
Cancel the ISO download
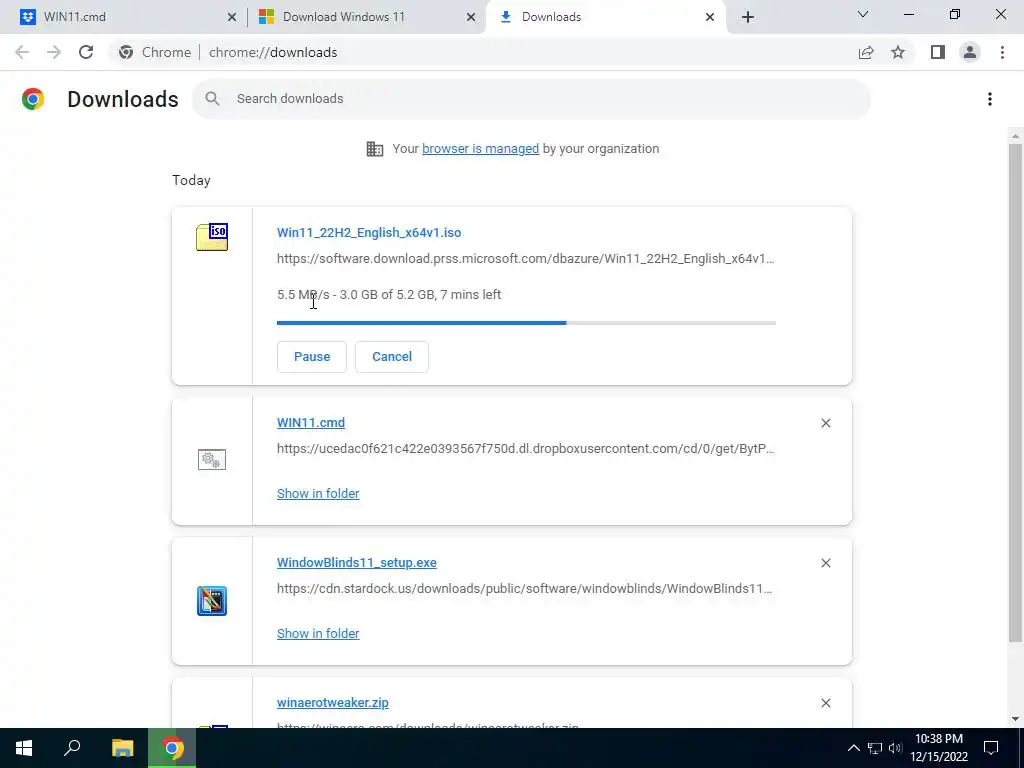[392, 357]
